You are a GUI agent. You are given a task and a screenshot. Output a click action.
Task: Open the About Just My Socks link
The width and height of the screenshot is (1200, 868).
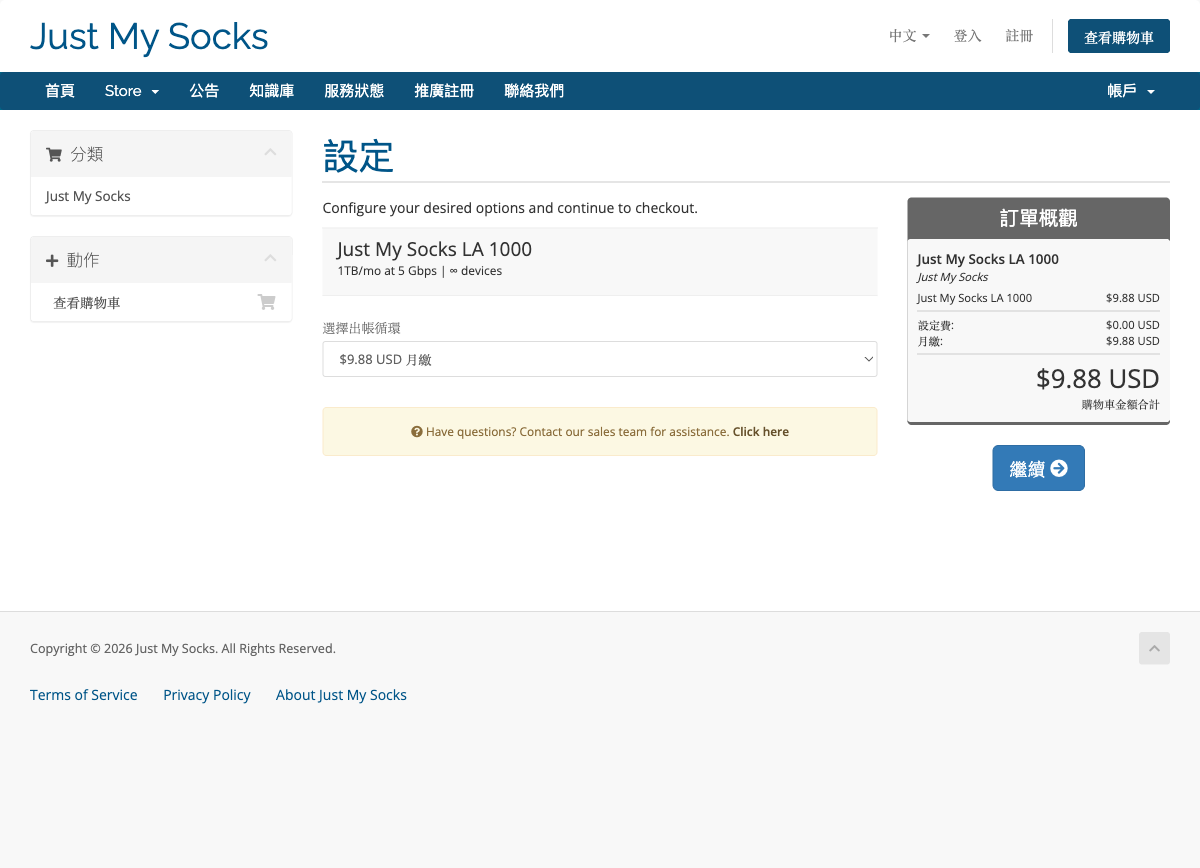tap(341, 695)
